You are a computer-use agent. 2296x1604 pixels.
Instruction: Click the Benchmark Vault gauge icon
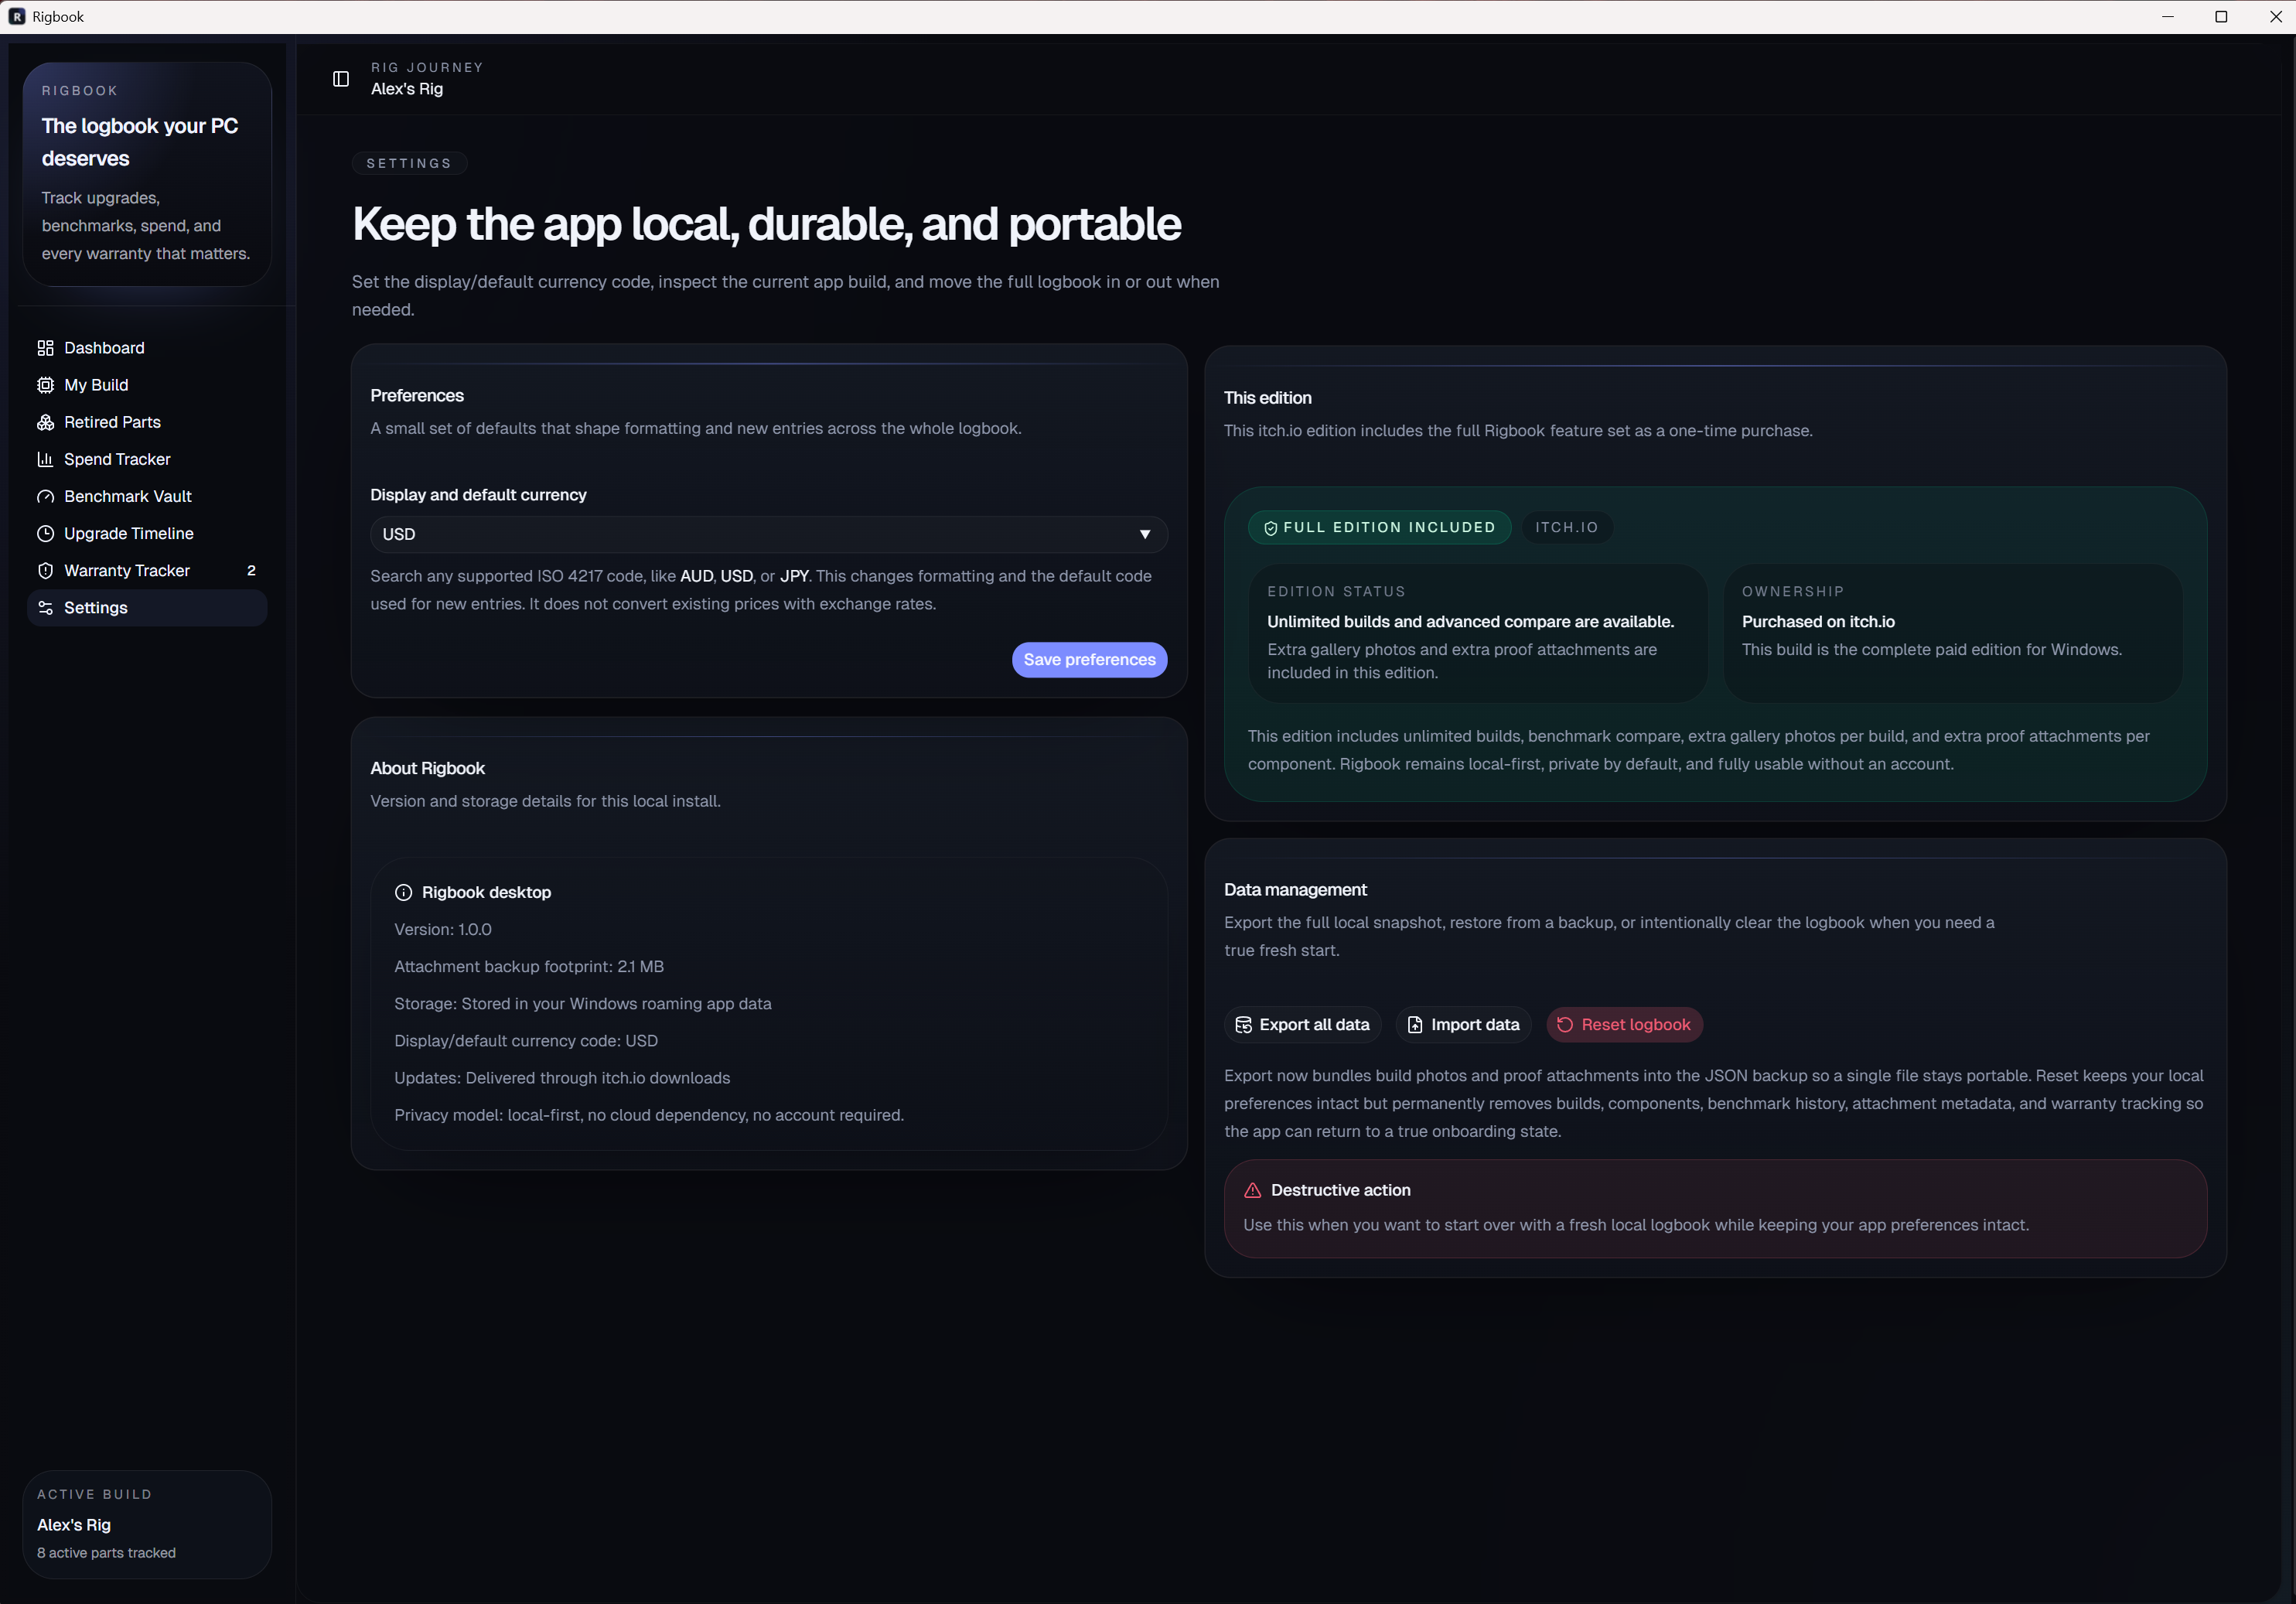coord(45,497)
